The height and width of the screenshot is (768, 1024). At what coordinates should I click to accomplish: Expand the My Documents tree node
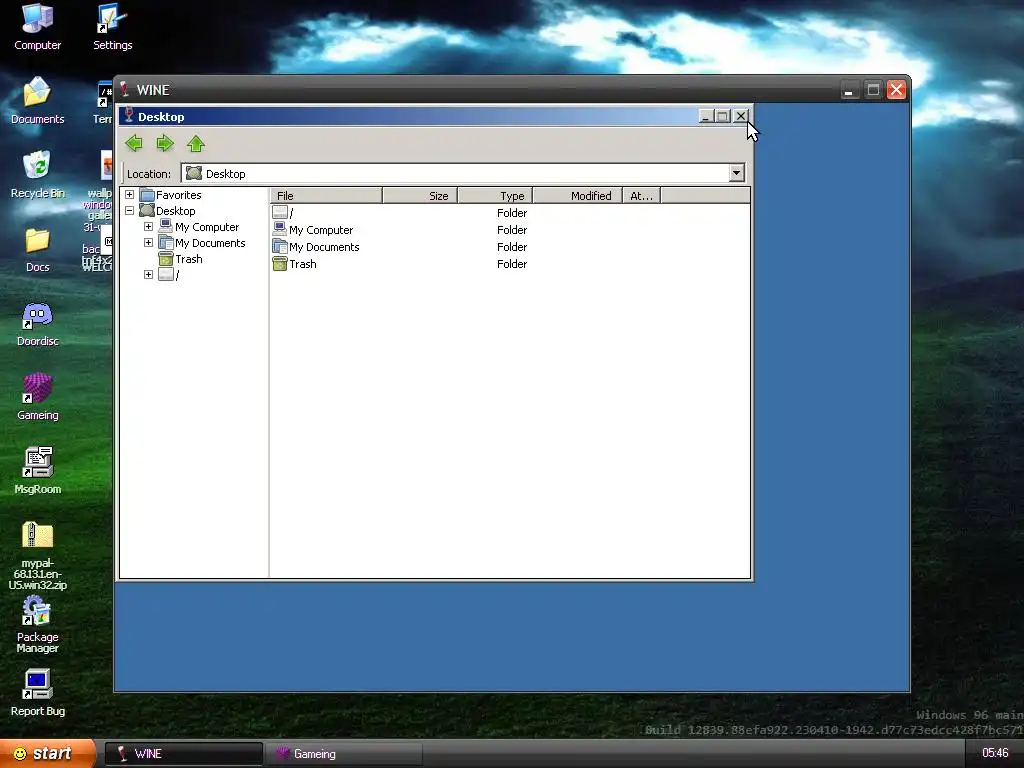tap(148, 242)
